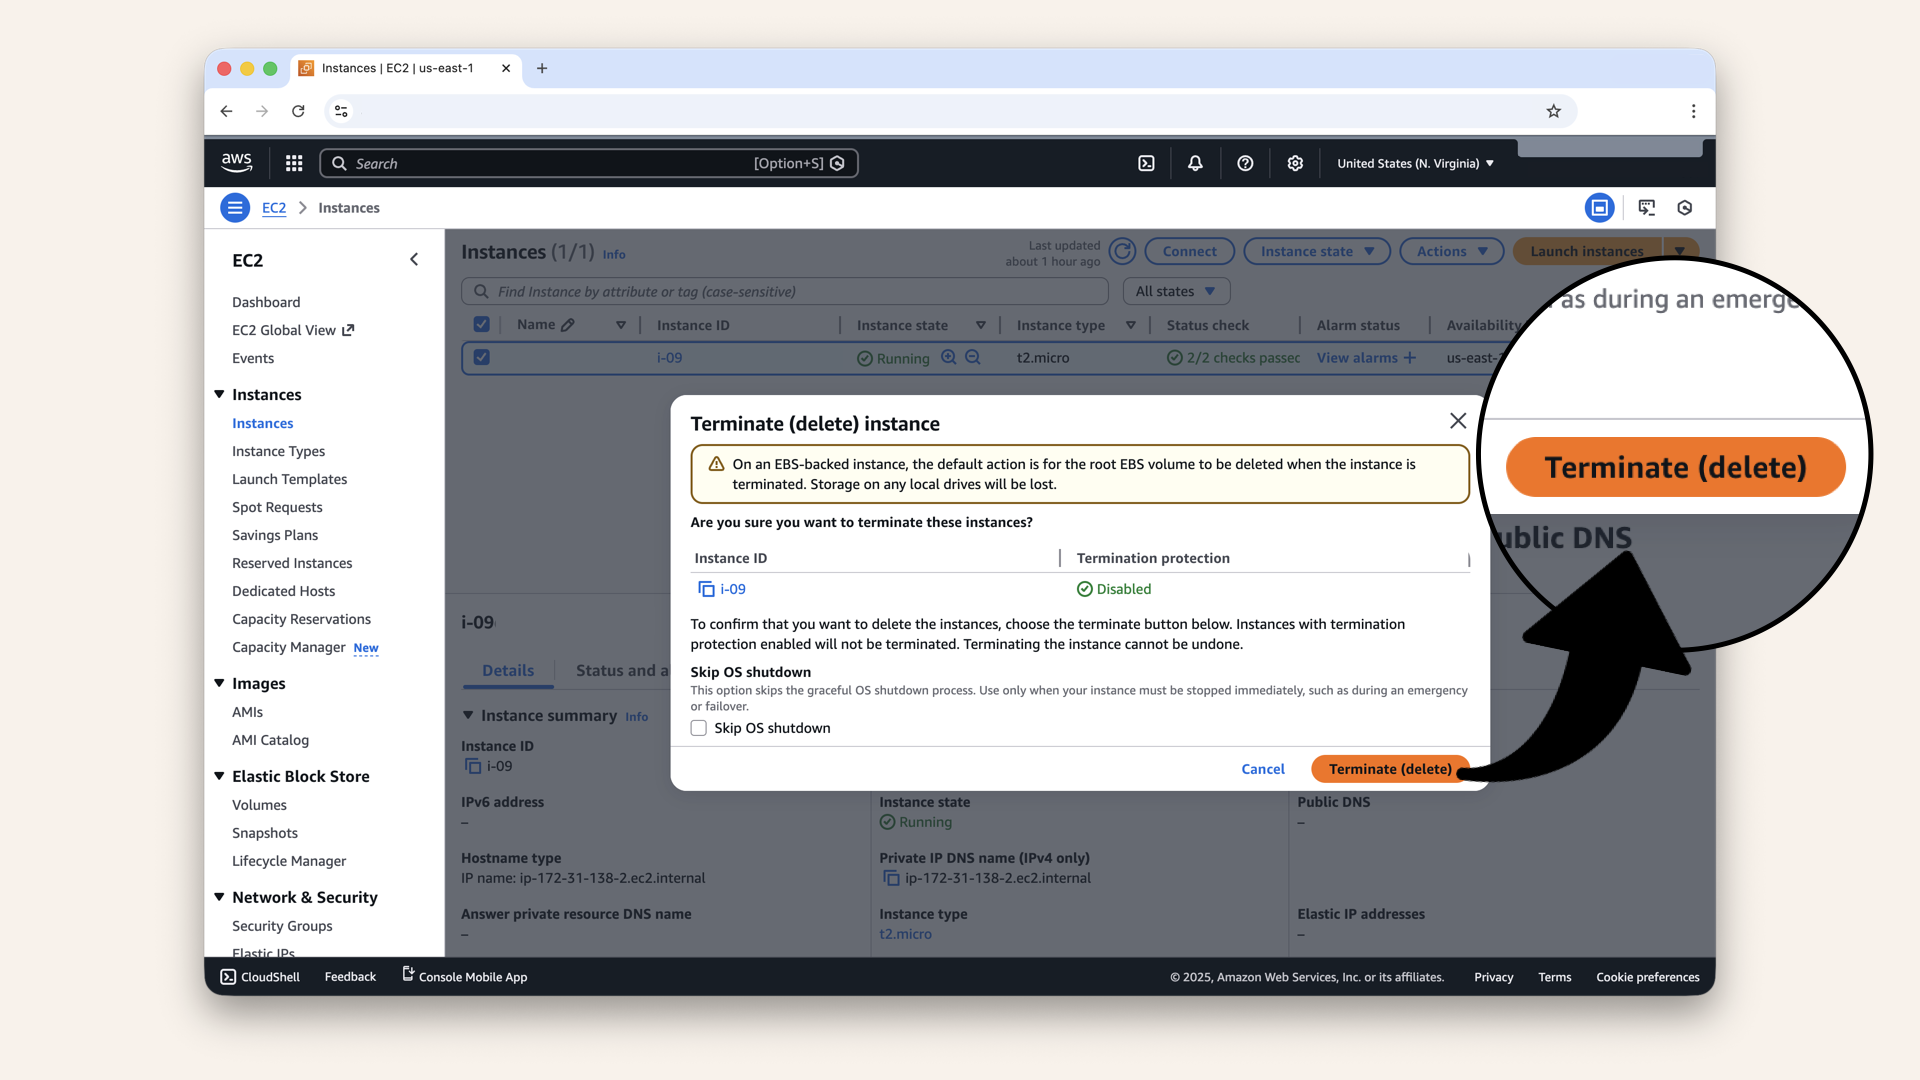Open the help question mark icon

pyautogui.click(x=1245, y=163)
